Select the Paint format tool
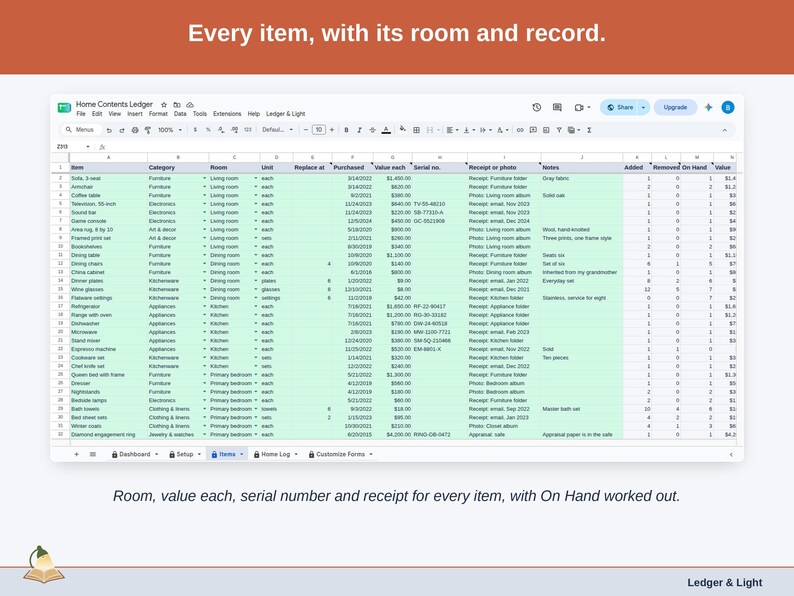794x596 pixels. [x=148, y=130]
